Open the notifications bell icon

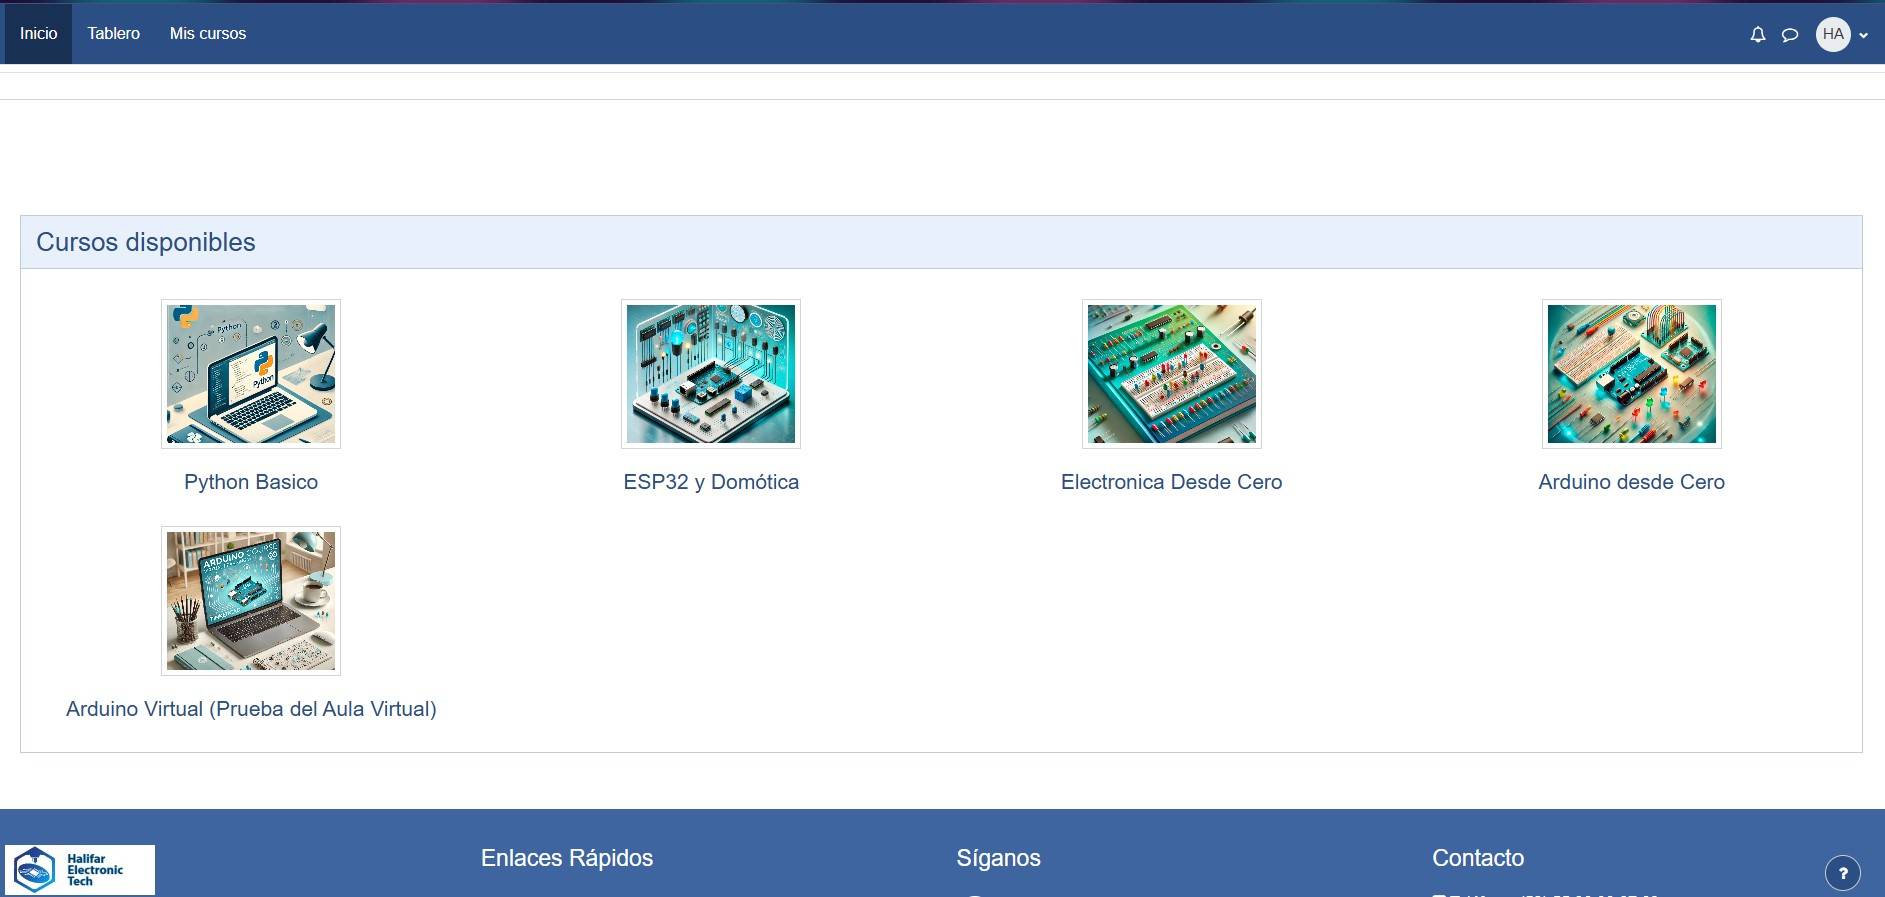point(1757,34)
